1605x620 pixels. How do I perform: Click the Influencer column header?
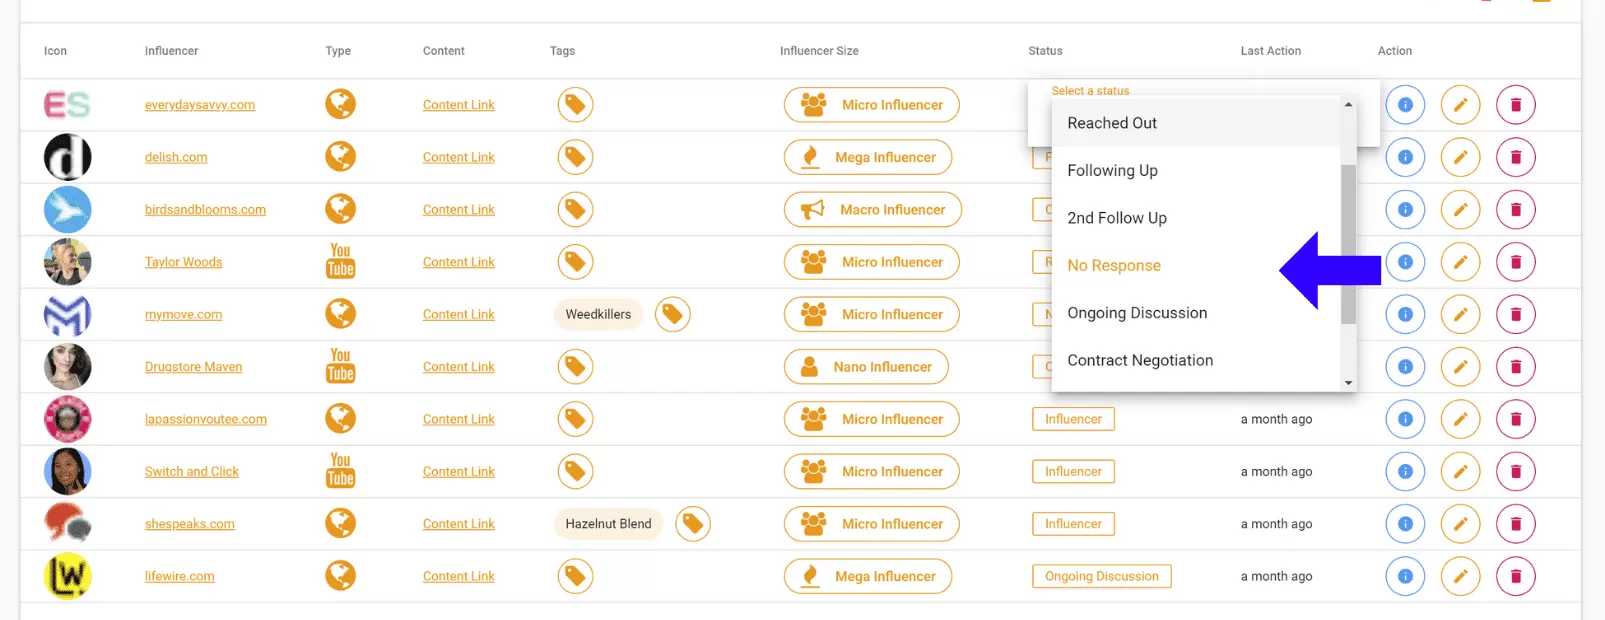171,51
